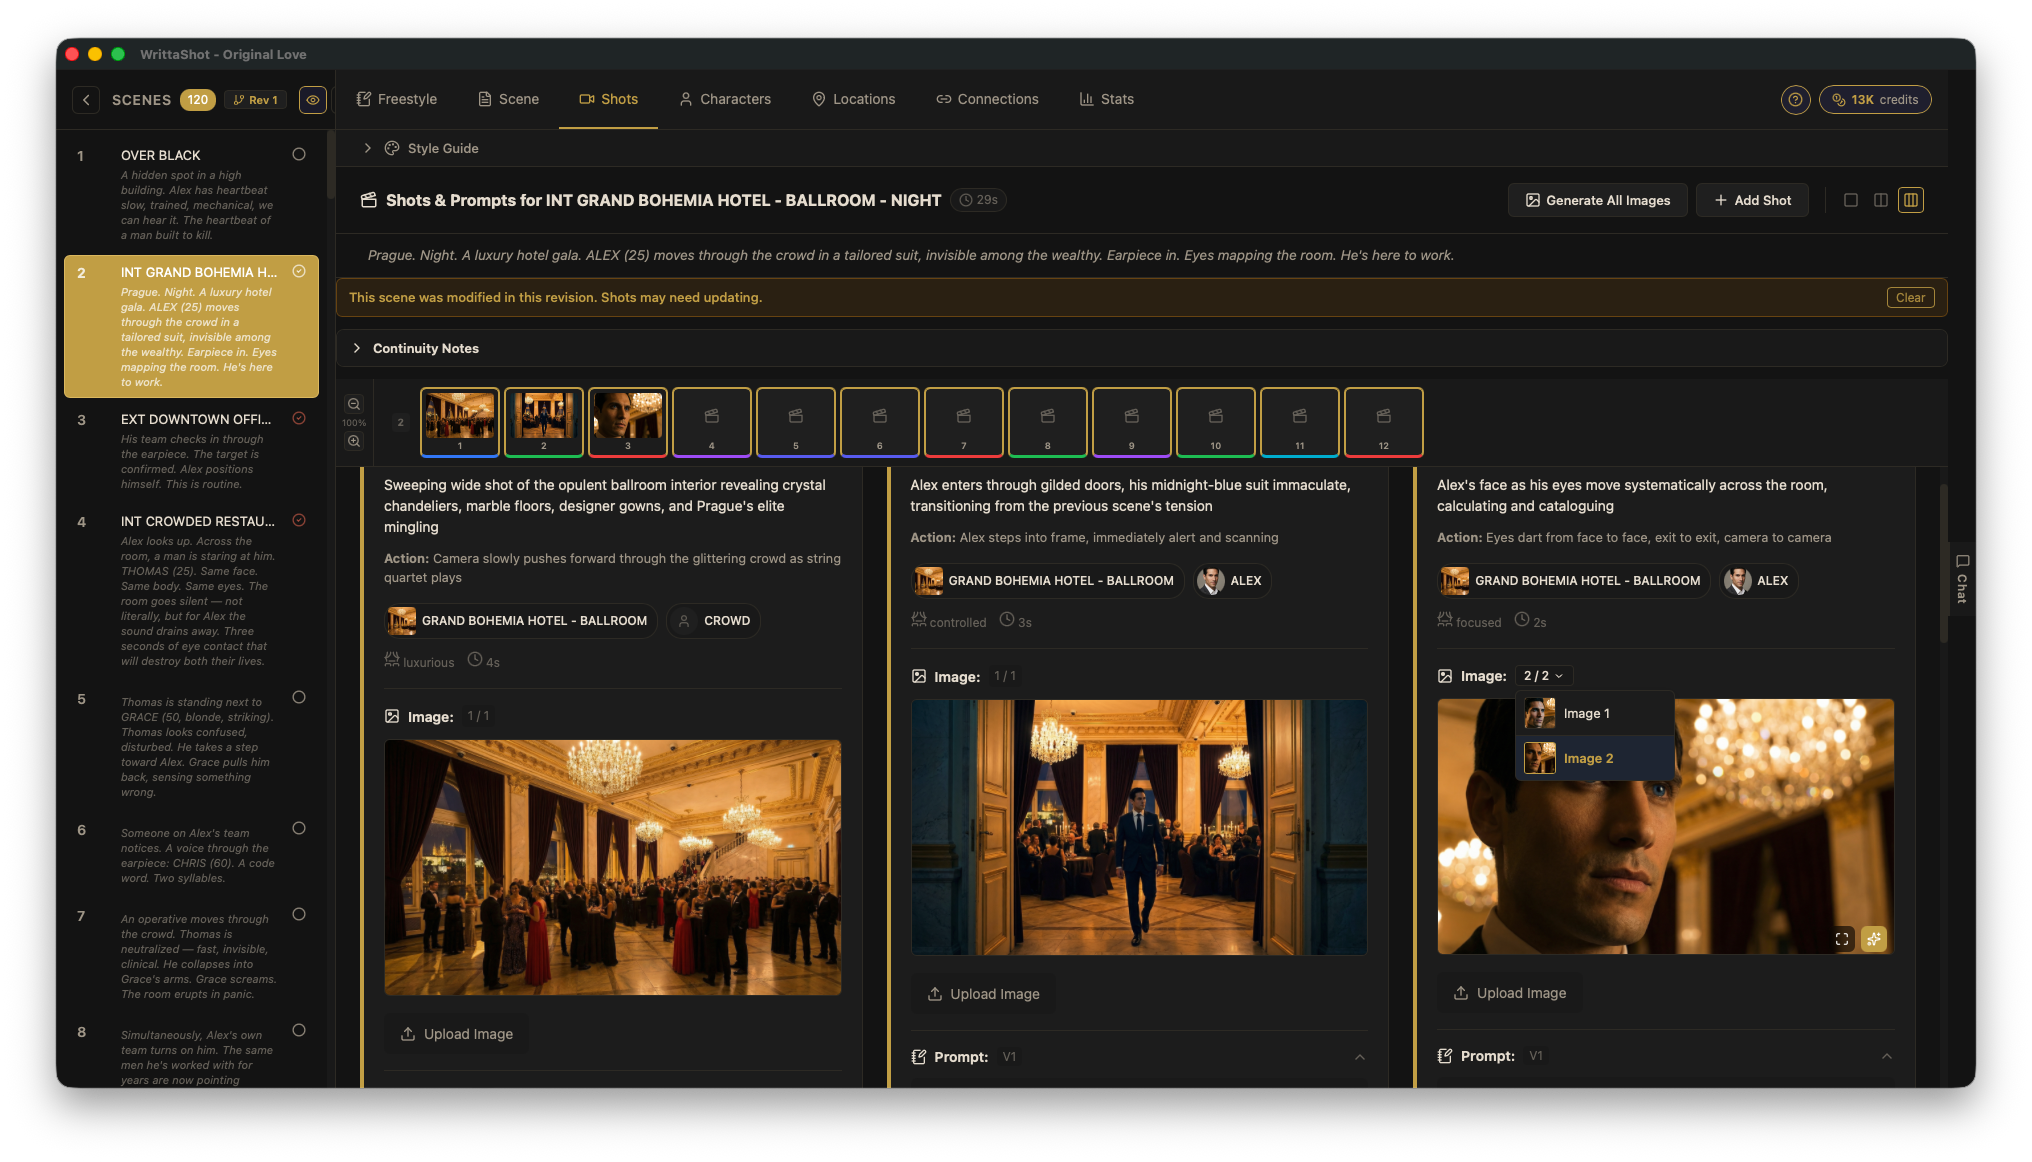Viewport: 2032px width, 1162px height.
Task: Click the 100% zoom level indicator
Action: pos(353,422)
